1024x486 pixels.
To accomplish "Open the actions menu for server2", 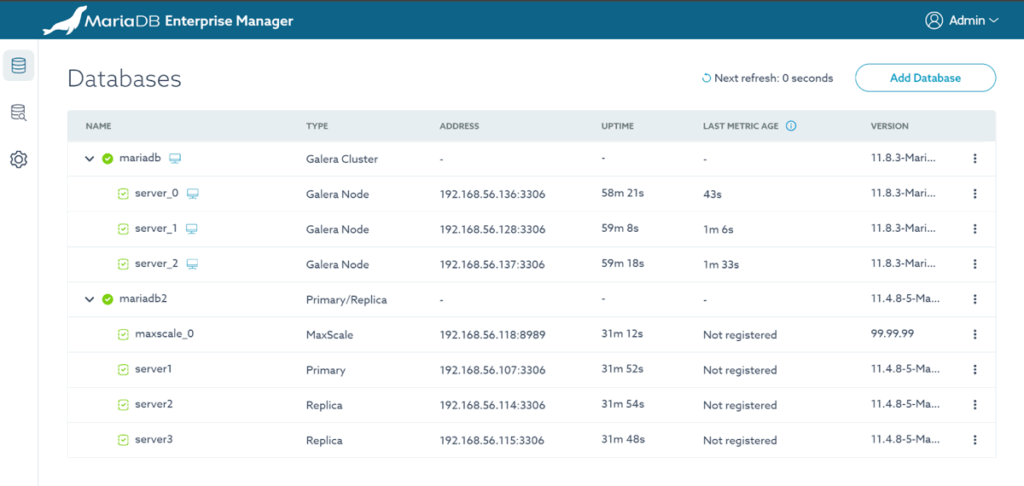I will tap(975, 405).
